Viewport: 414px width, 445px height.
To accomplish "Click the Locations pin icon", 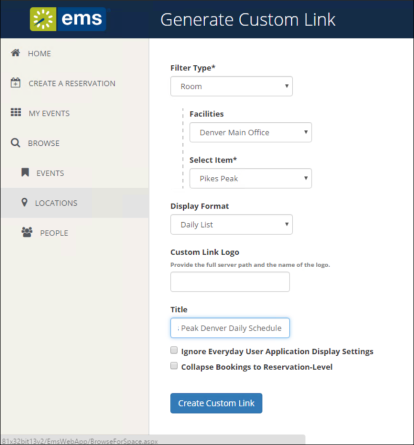I will pyautogui.click(x=24, y=202).
